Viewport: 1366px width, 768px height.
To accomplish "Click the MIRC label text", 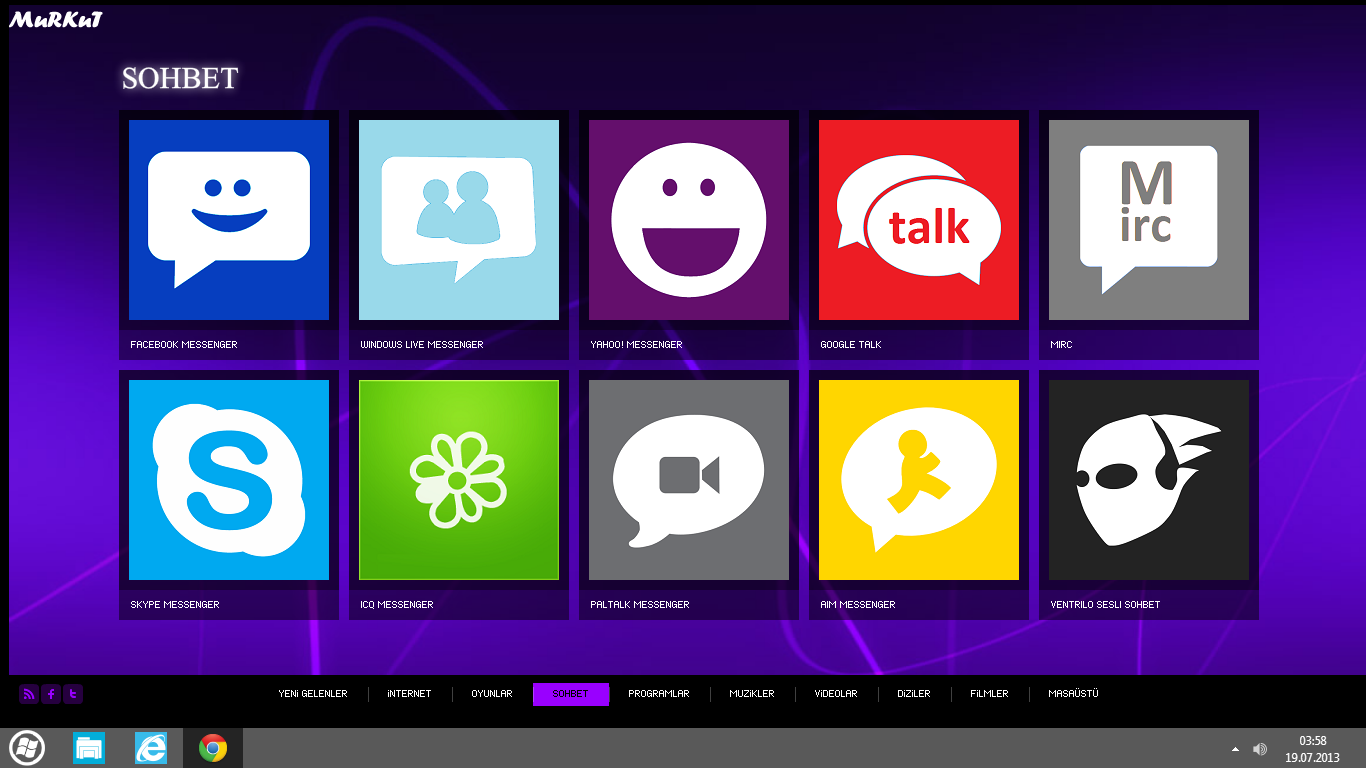I will click(1061, 345).
